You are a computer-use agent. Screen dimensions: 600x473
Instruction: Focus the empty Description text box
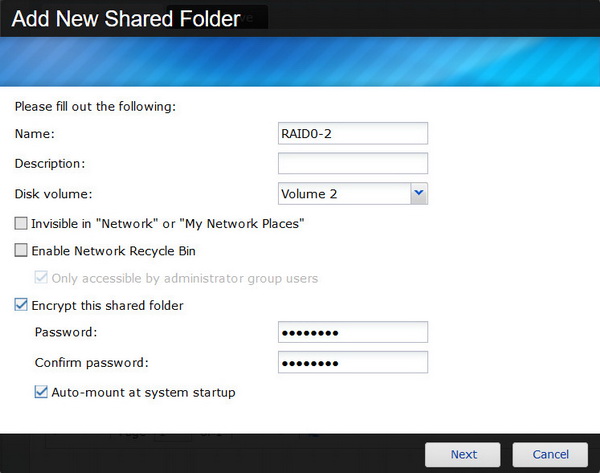tap(352, 163)
